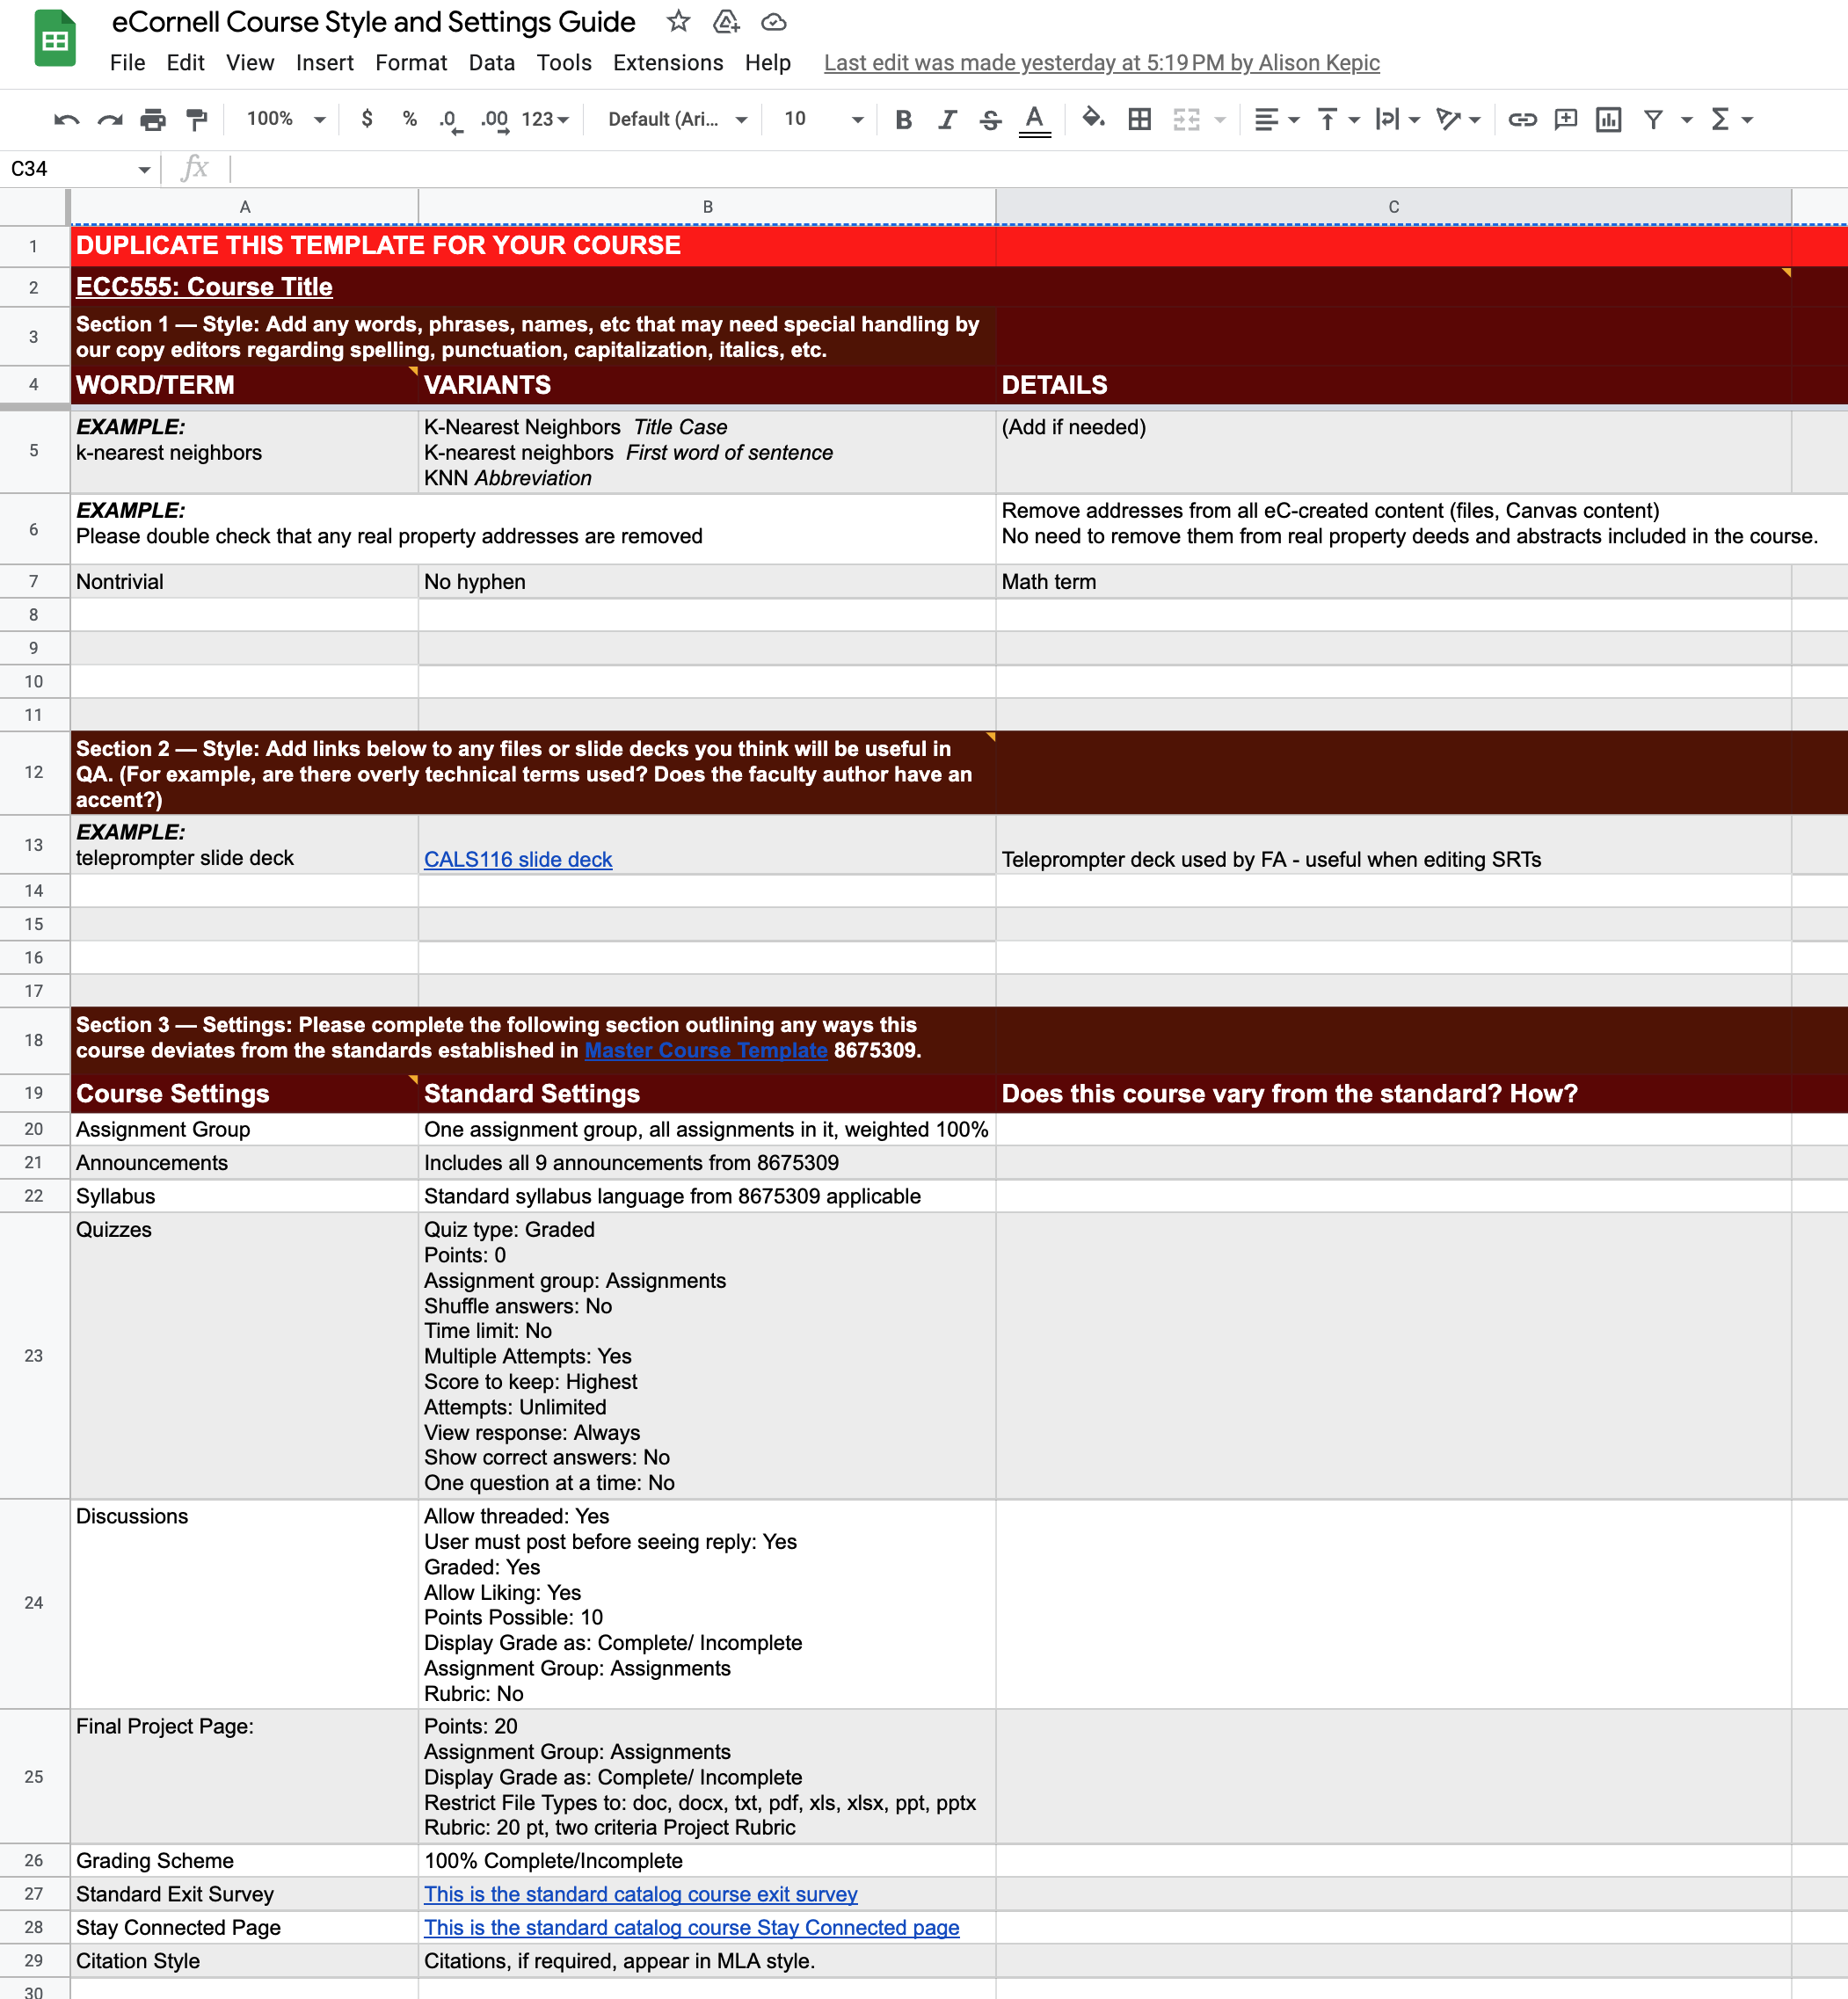Expand the merge cells options arrow

[x=1219, y=120]
